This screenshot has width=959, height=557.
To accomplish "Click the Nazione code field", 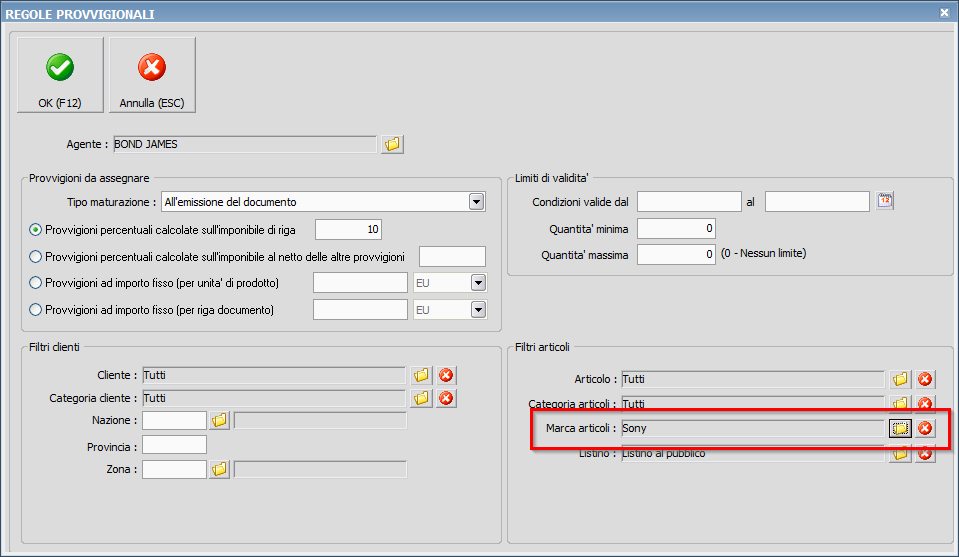I will 174,420.
